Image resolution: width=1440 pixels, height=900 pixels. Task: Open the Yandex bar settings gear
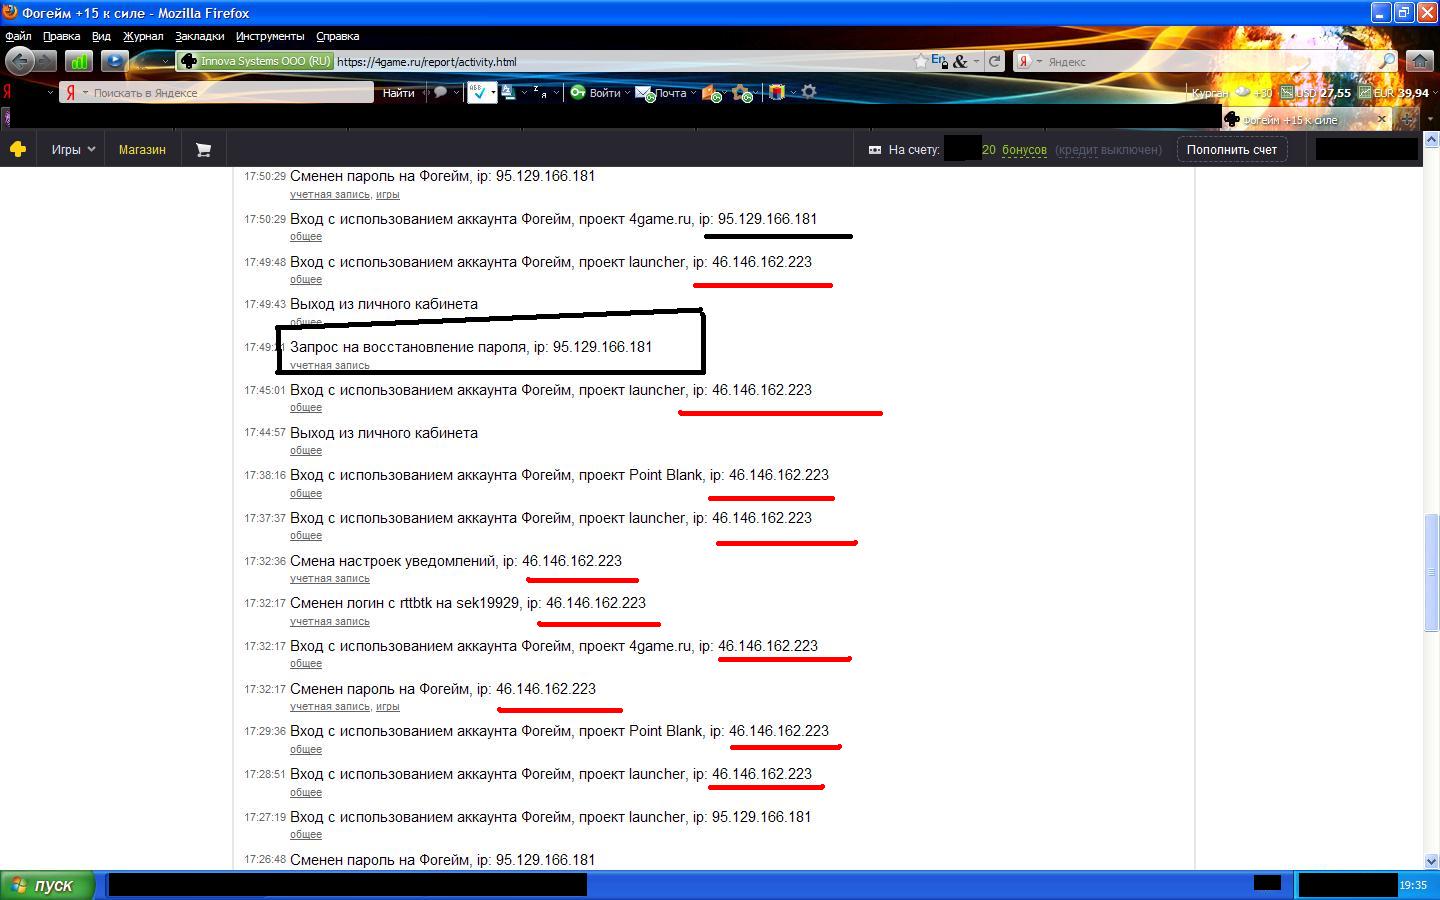(809, 92)
